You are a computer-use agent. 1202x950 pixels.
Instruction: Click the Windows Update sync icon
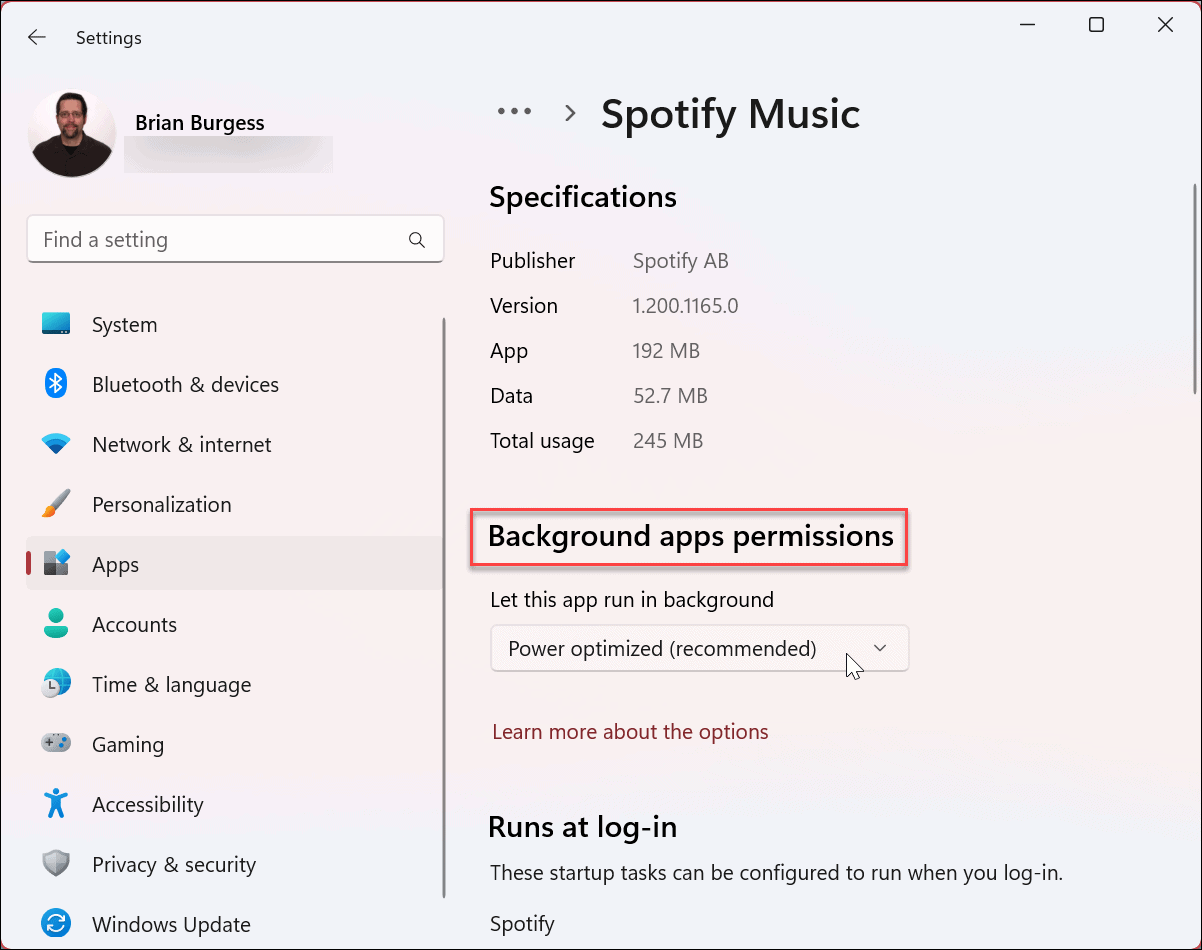coord(56,922)
